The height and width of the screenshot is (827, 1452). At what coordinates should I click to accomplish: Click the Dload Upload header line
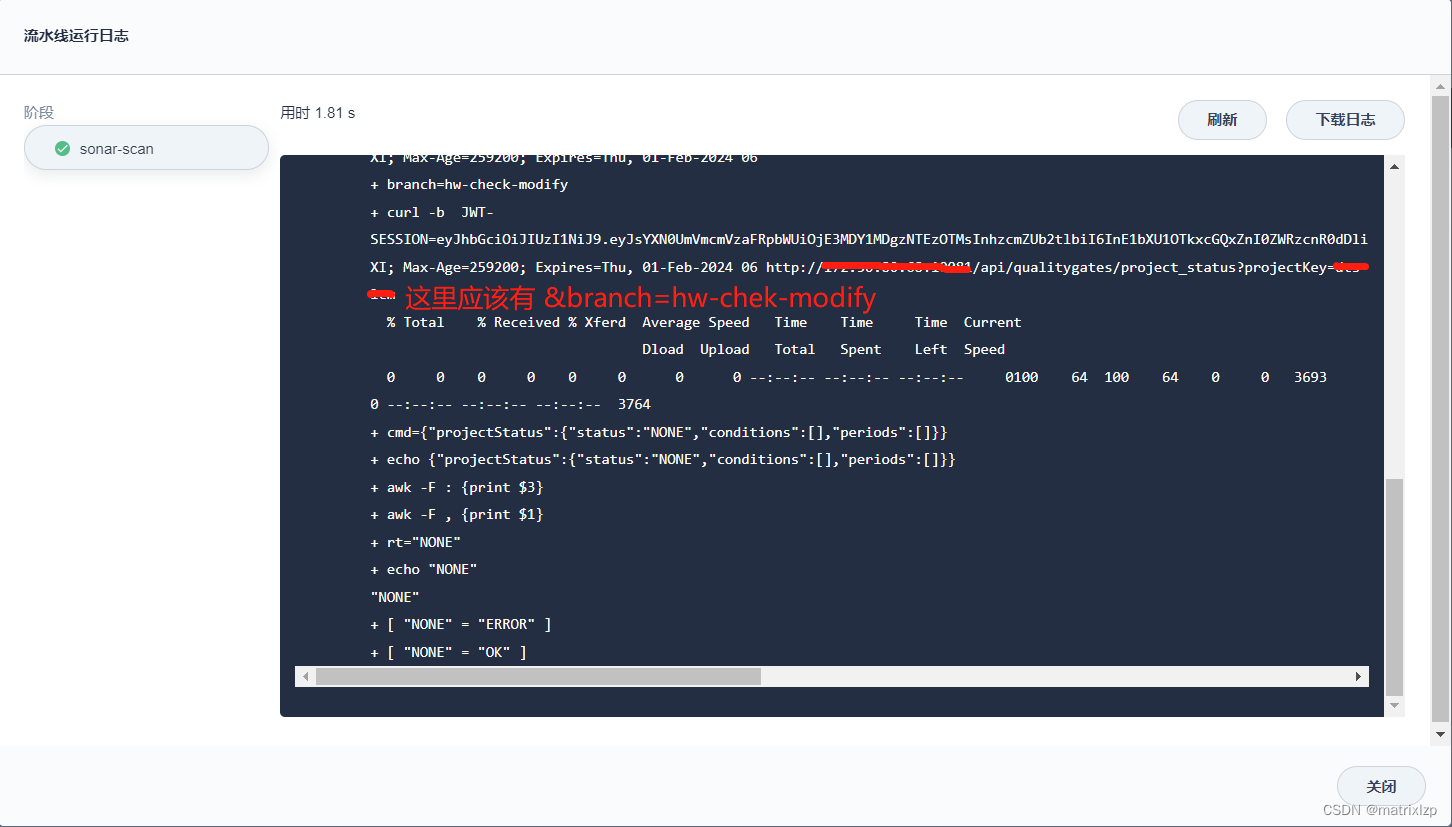[823, 350]
